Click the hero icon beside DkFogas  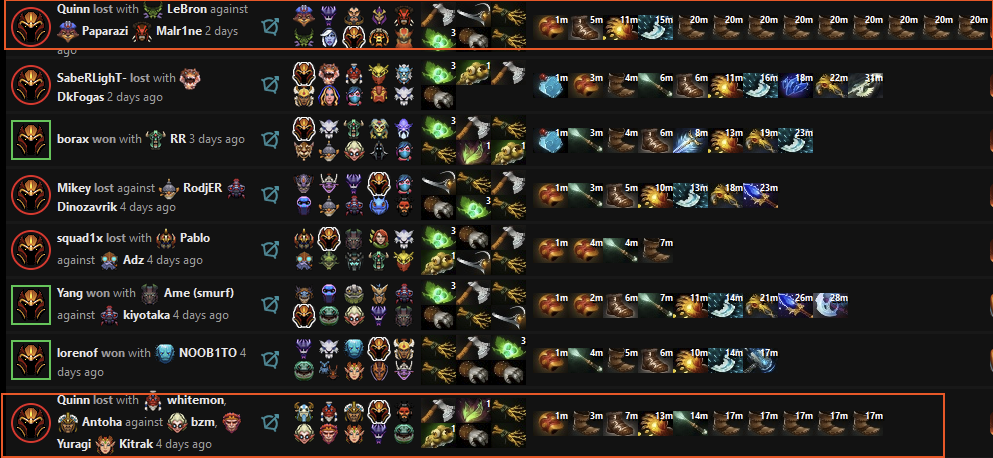point(190,79)
